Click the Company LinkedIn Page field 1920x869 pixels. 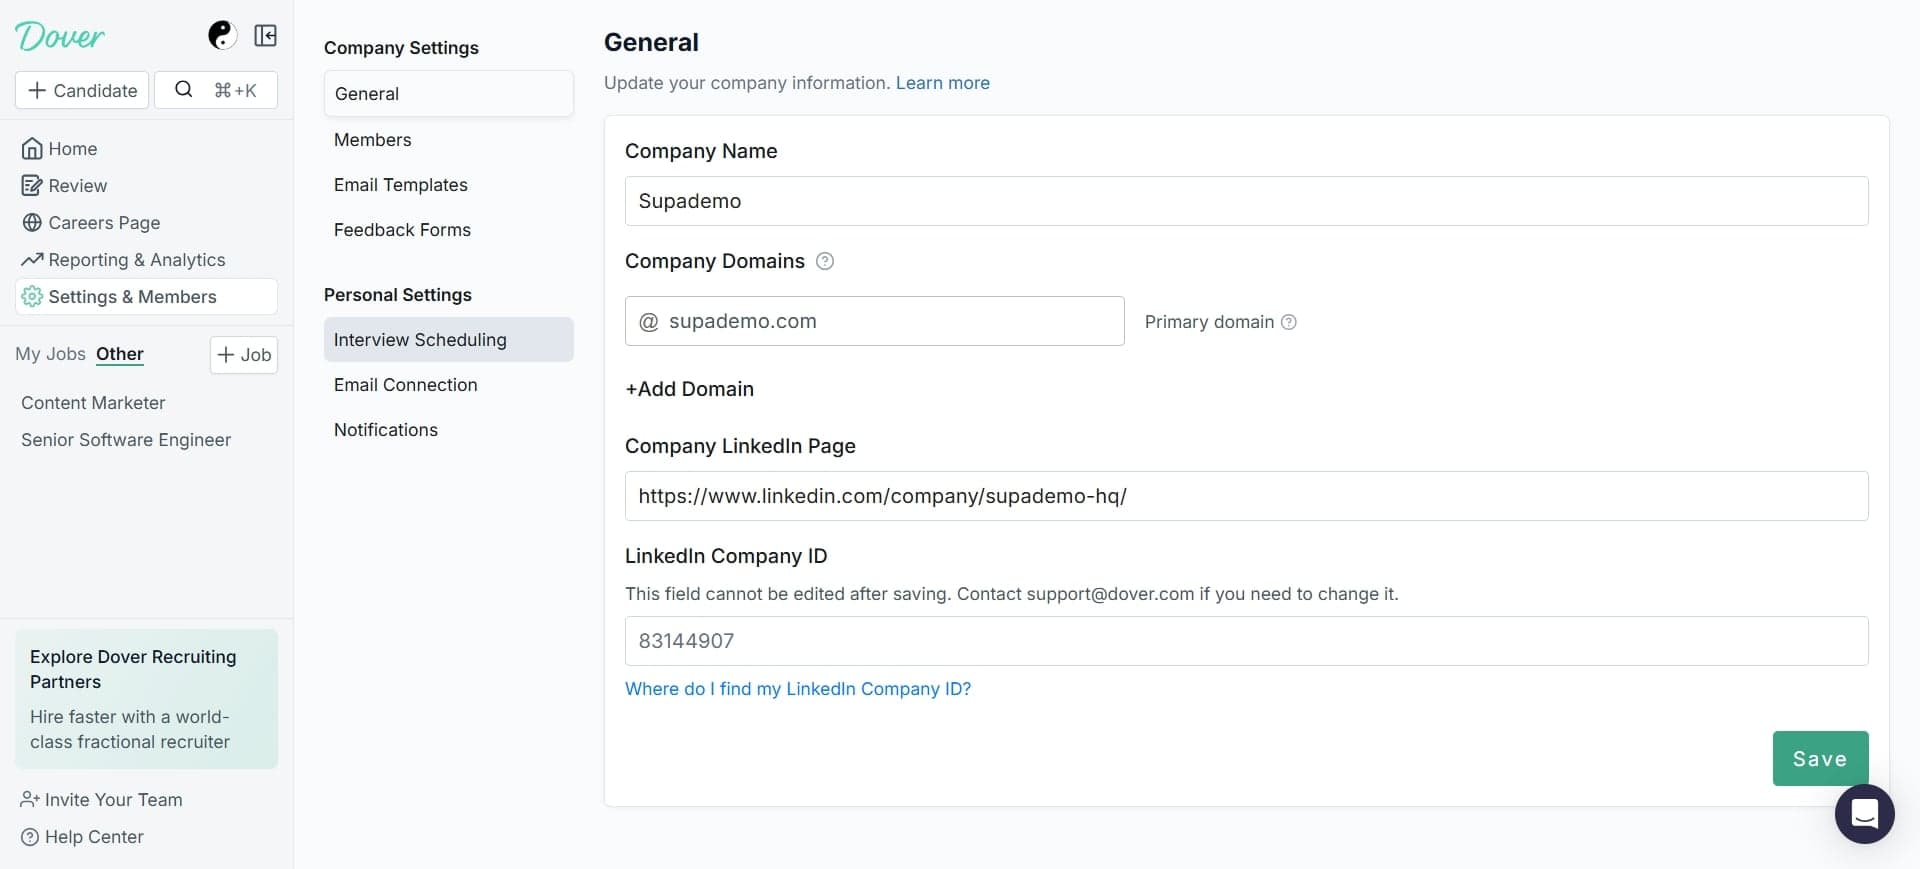(1246, 496)
